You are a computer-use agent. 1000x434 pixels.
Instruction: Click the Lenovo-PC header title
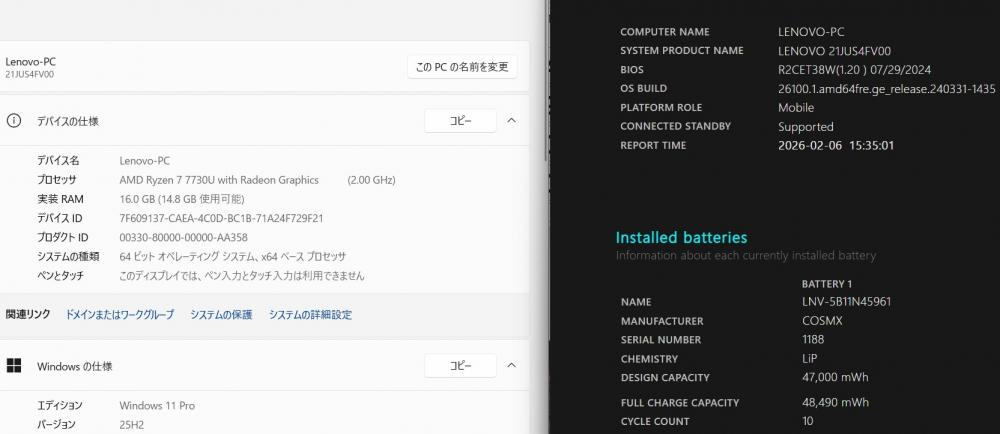[x=31, y=62]
